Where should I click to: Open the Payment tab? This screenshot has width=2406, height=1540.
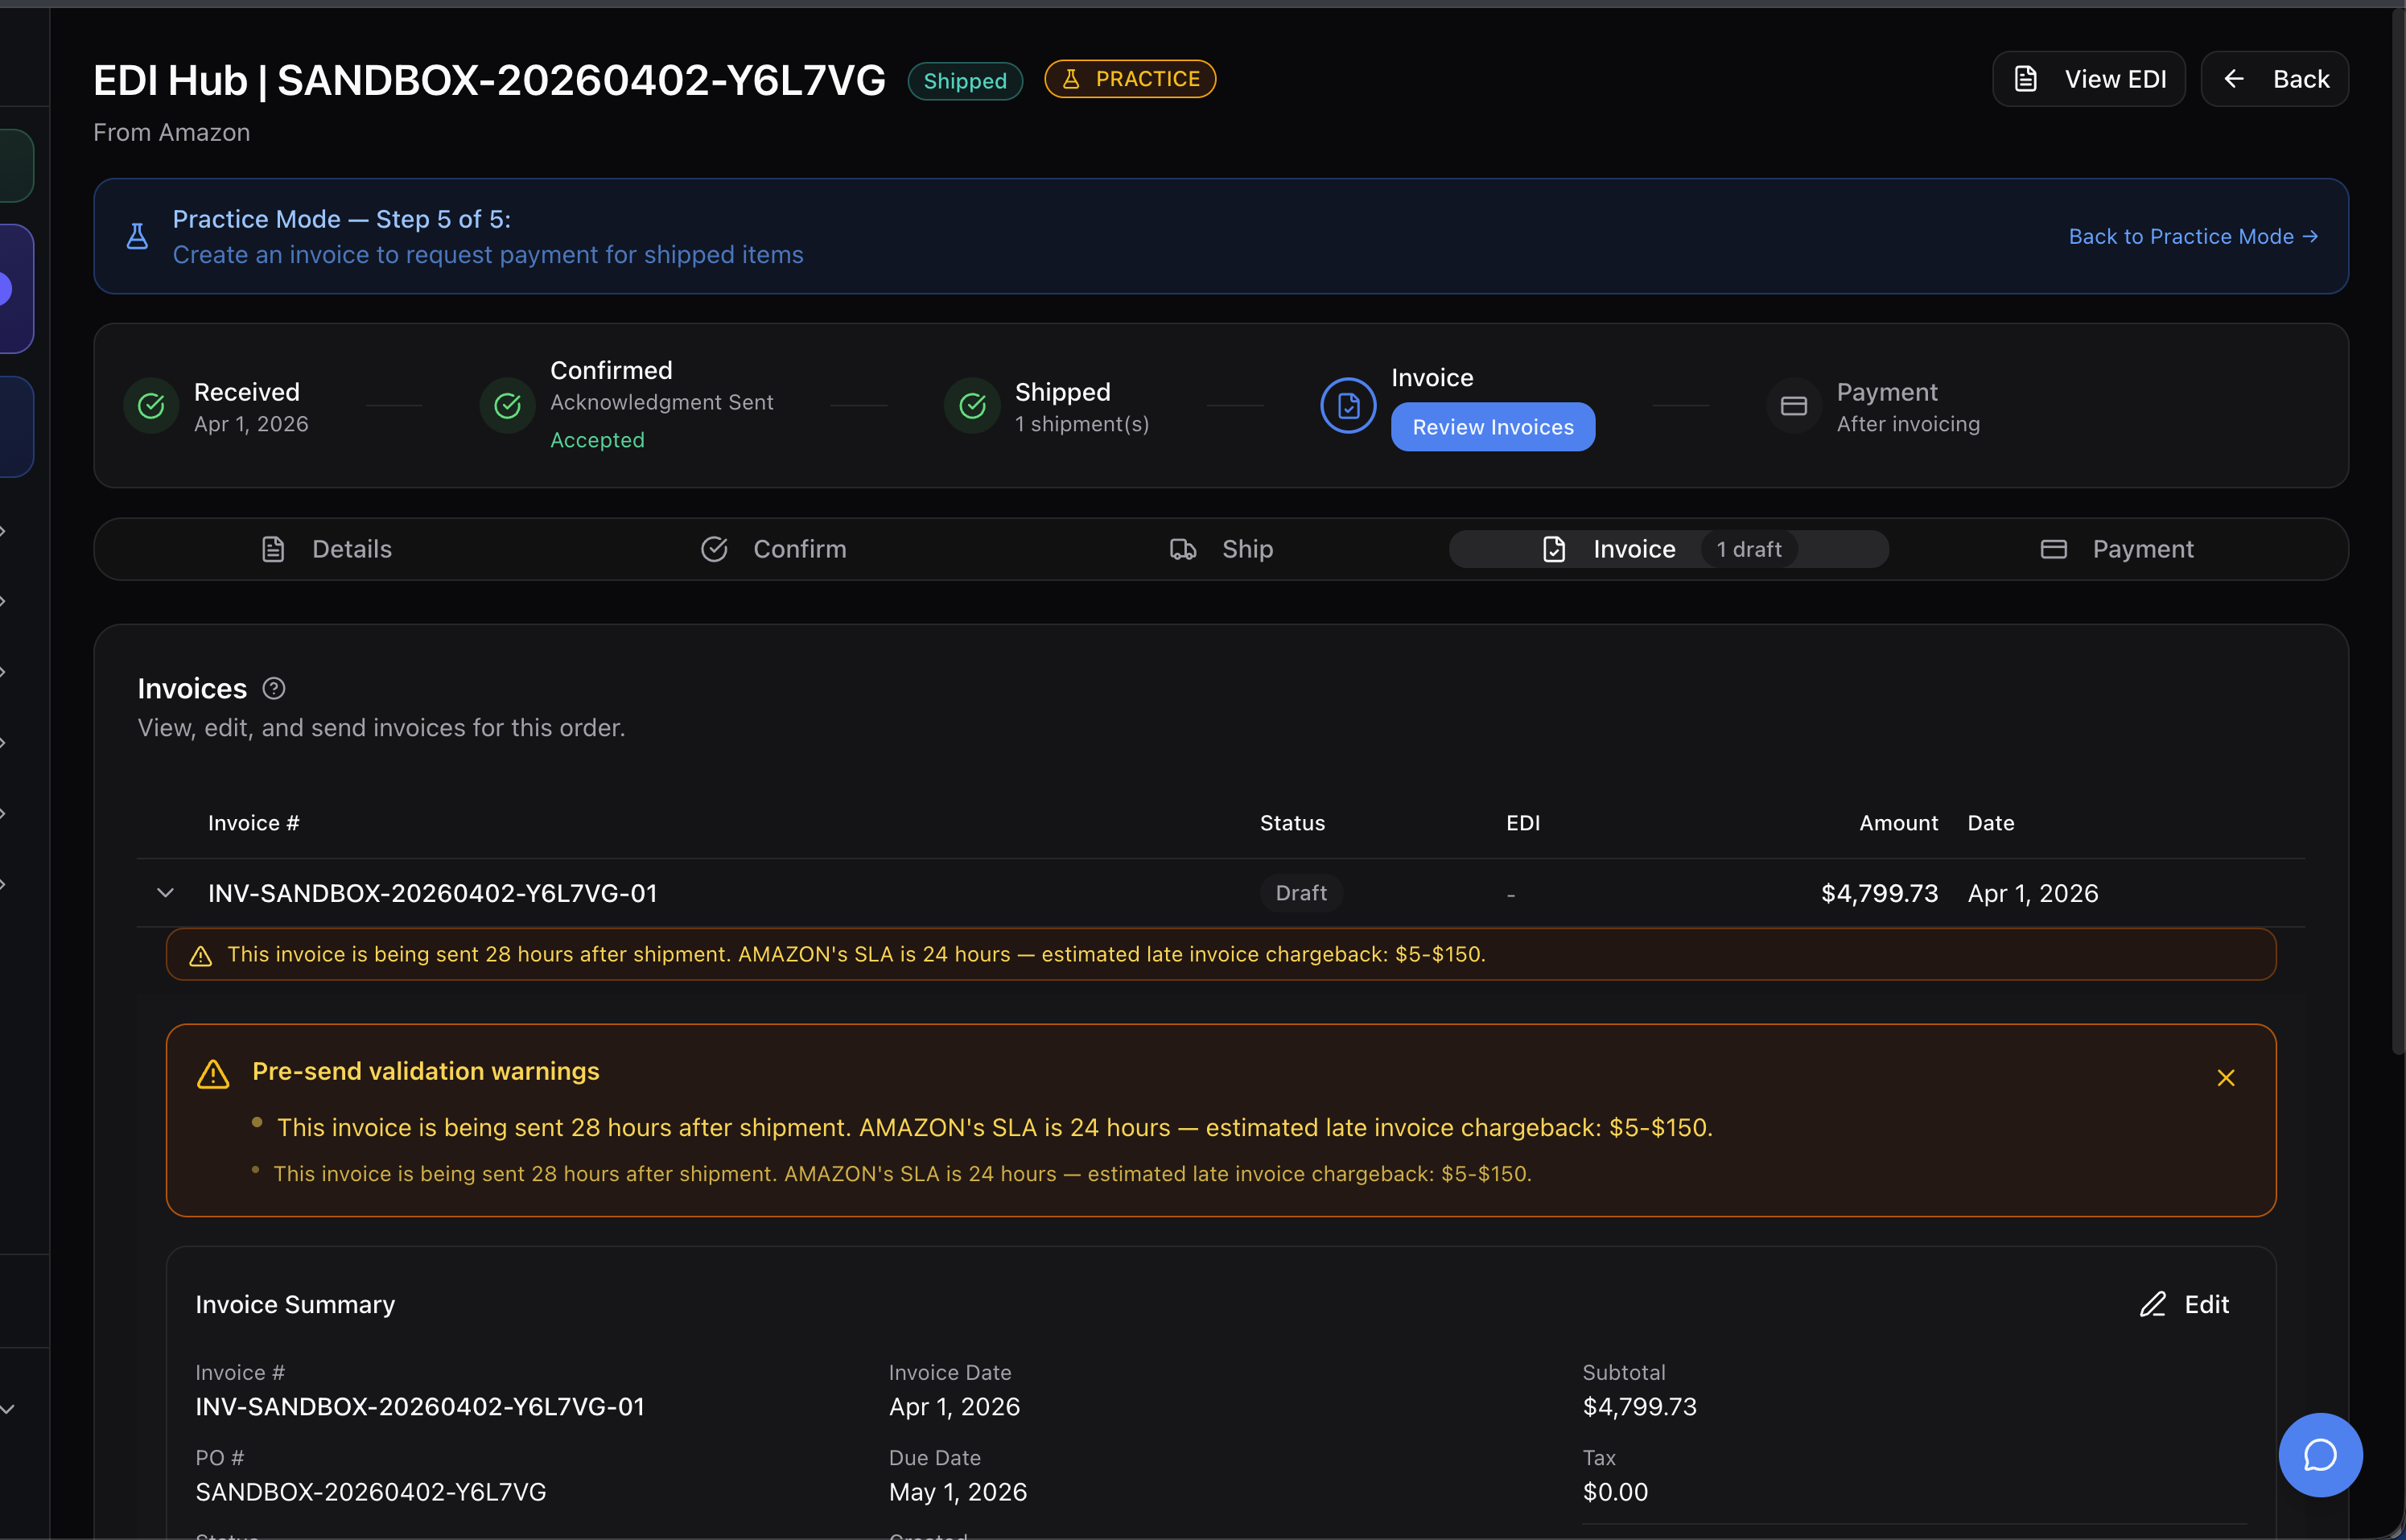point(2117,549)
